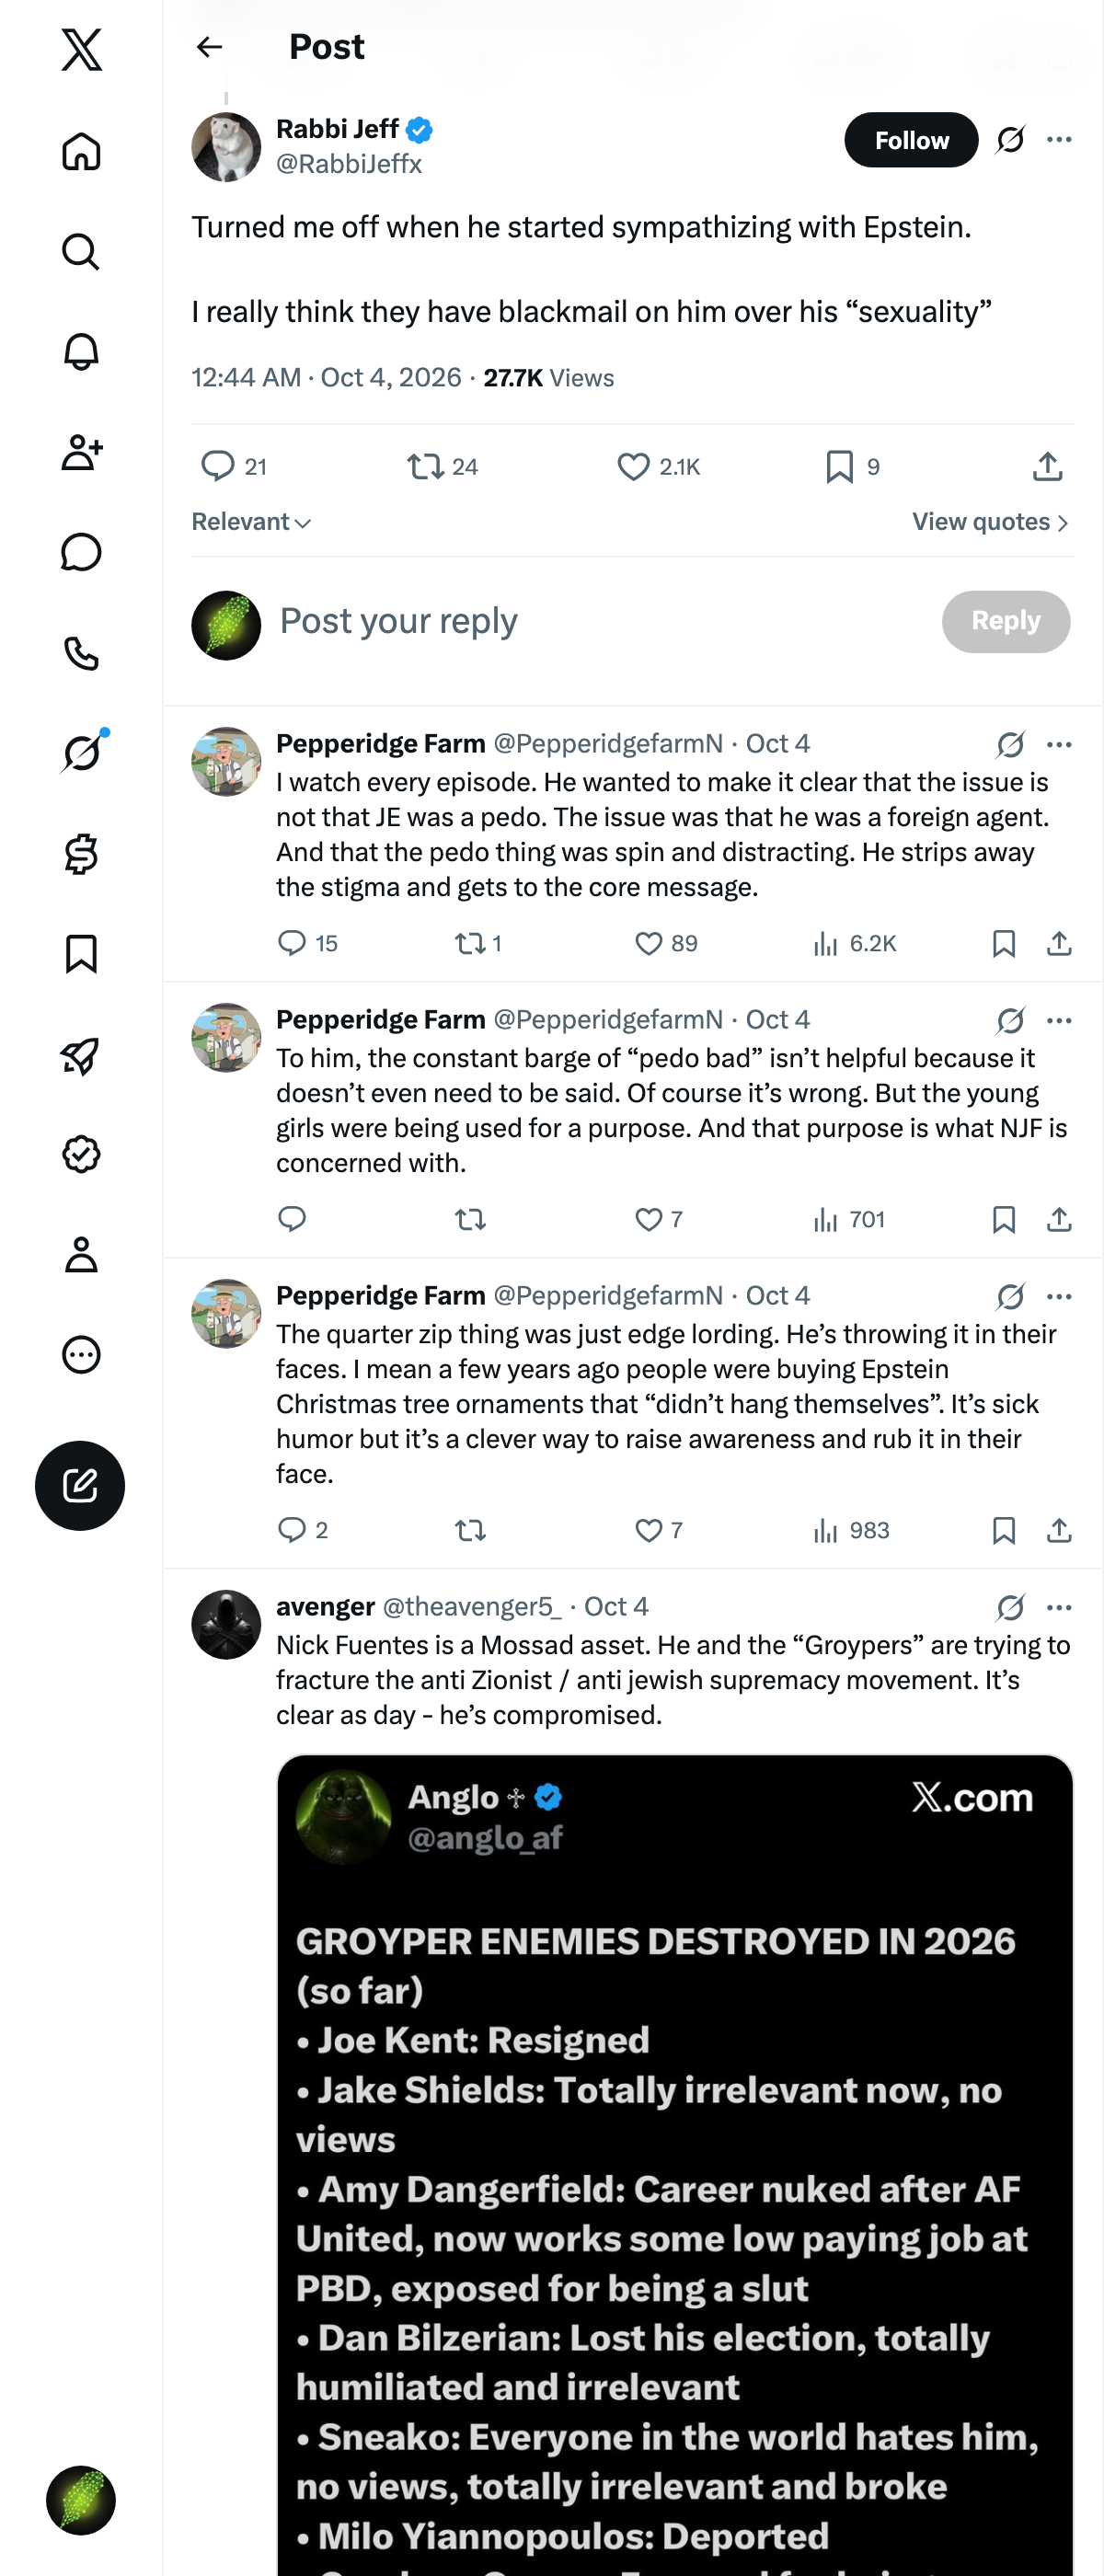Go back with the arrow icon
The image size is (1104, 2576).
(209, 47)
